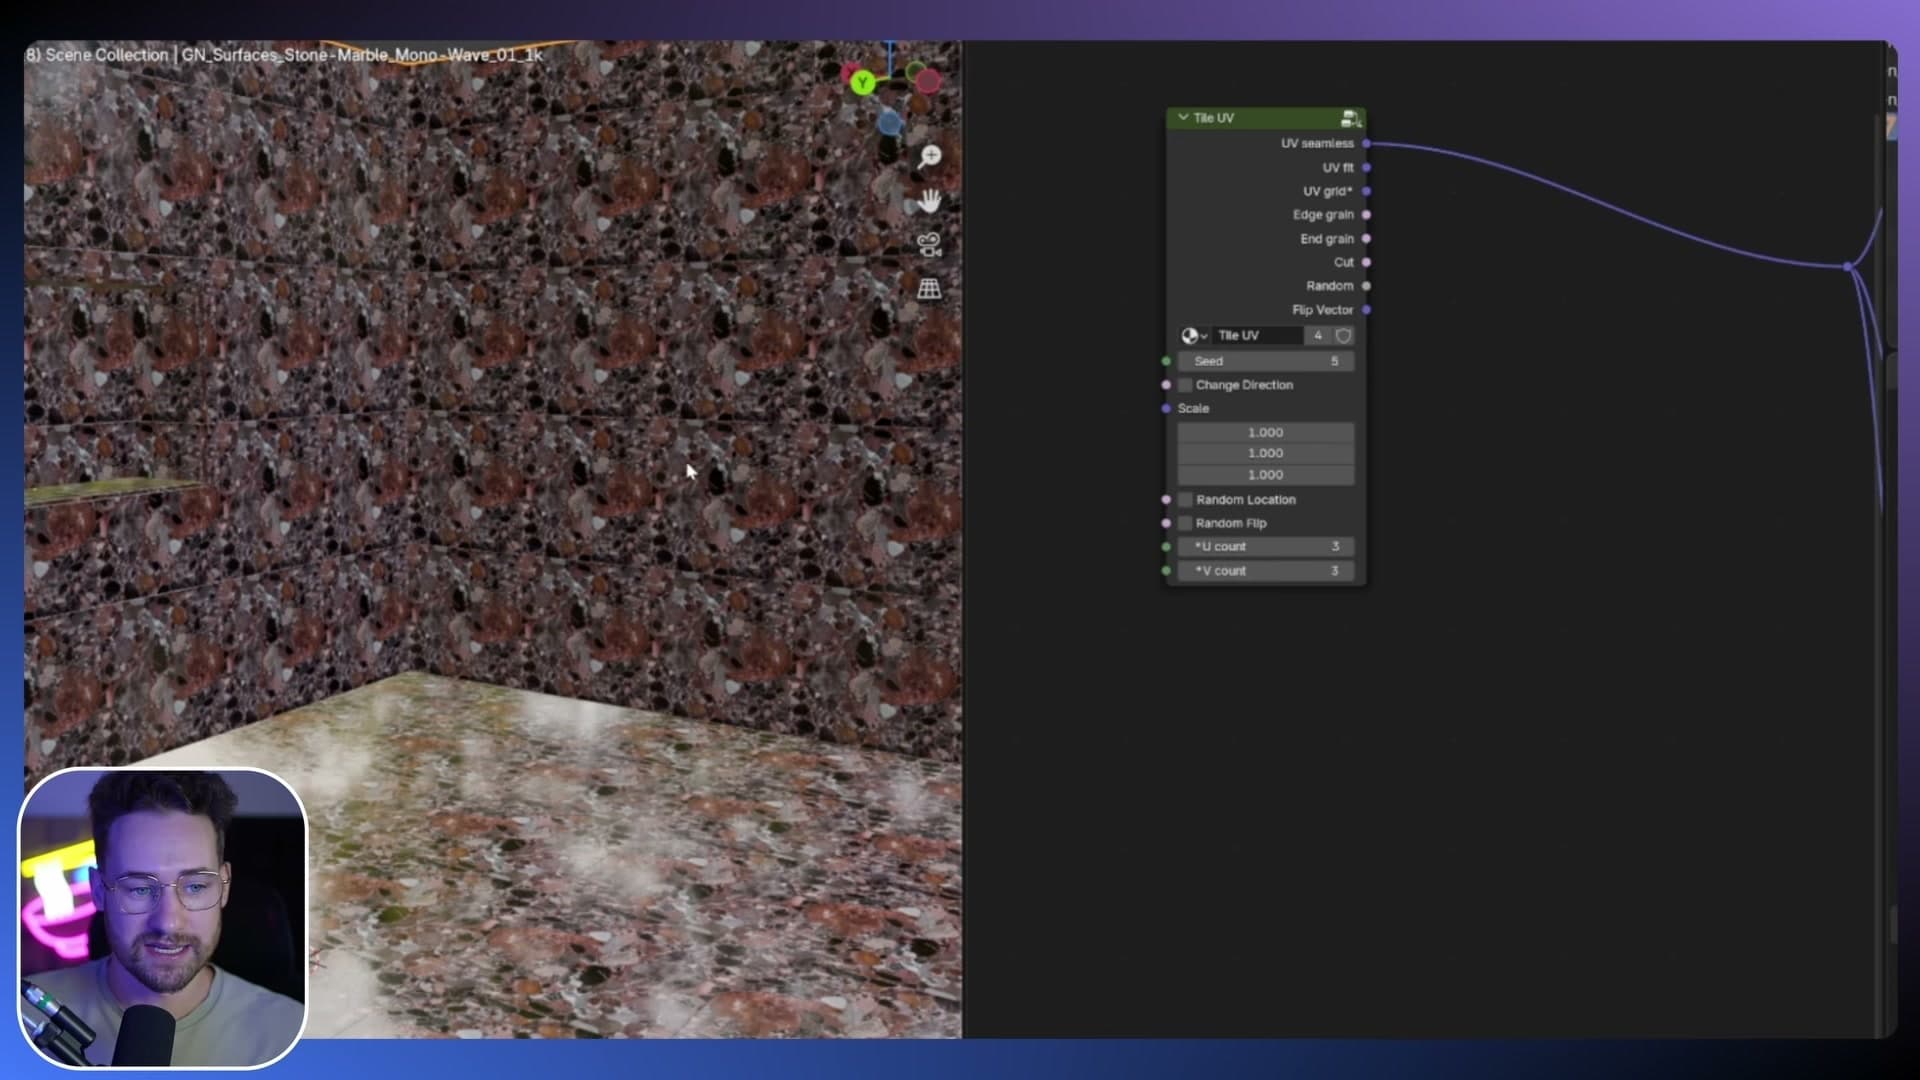Screen dimensions: 1920x1080
Task: Click the Tile UV node group name field
Action: tap(1257, 336)
